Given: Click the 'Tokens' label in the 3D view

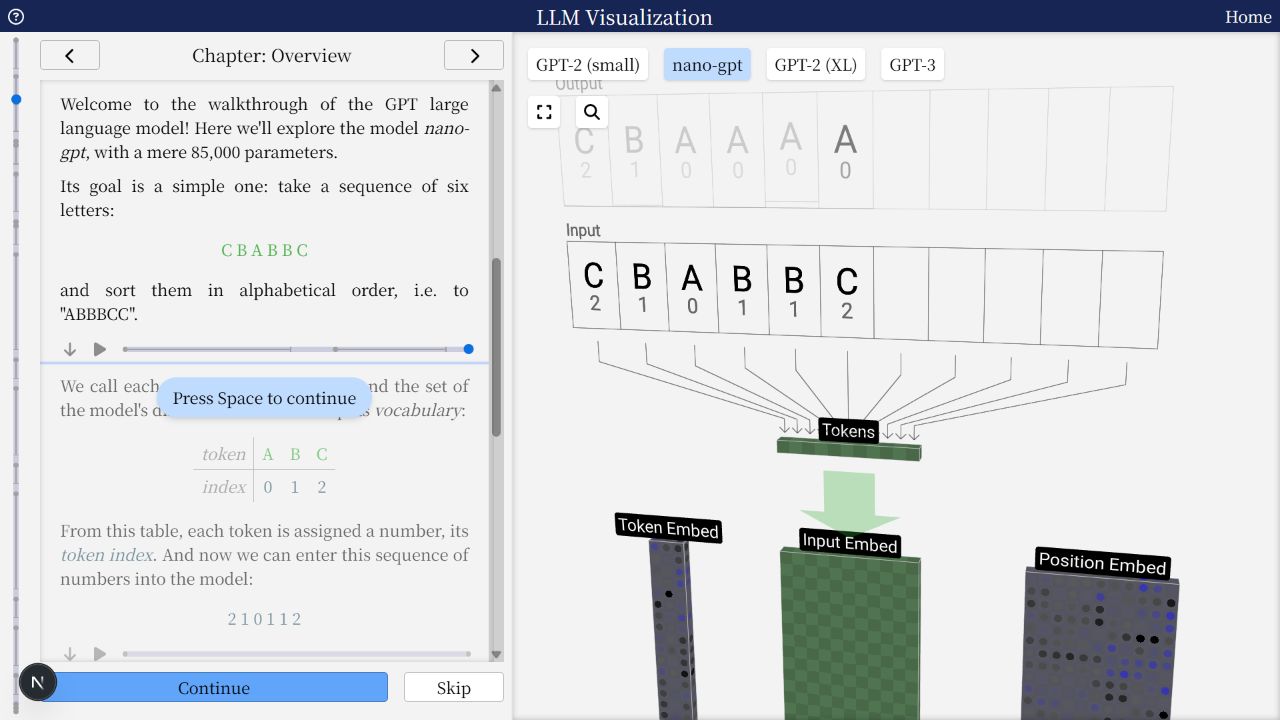Looking at the screenshot, I should click(x=848, y=431).
